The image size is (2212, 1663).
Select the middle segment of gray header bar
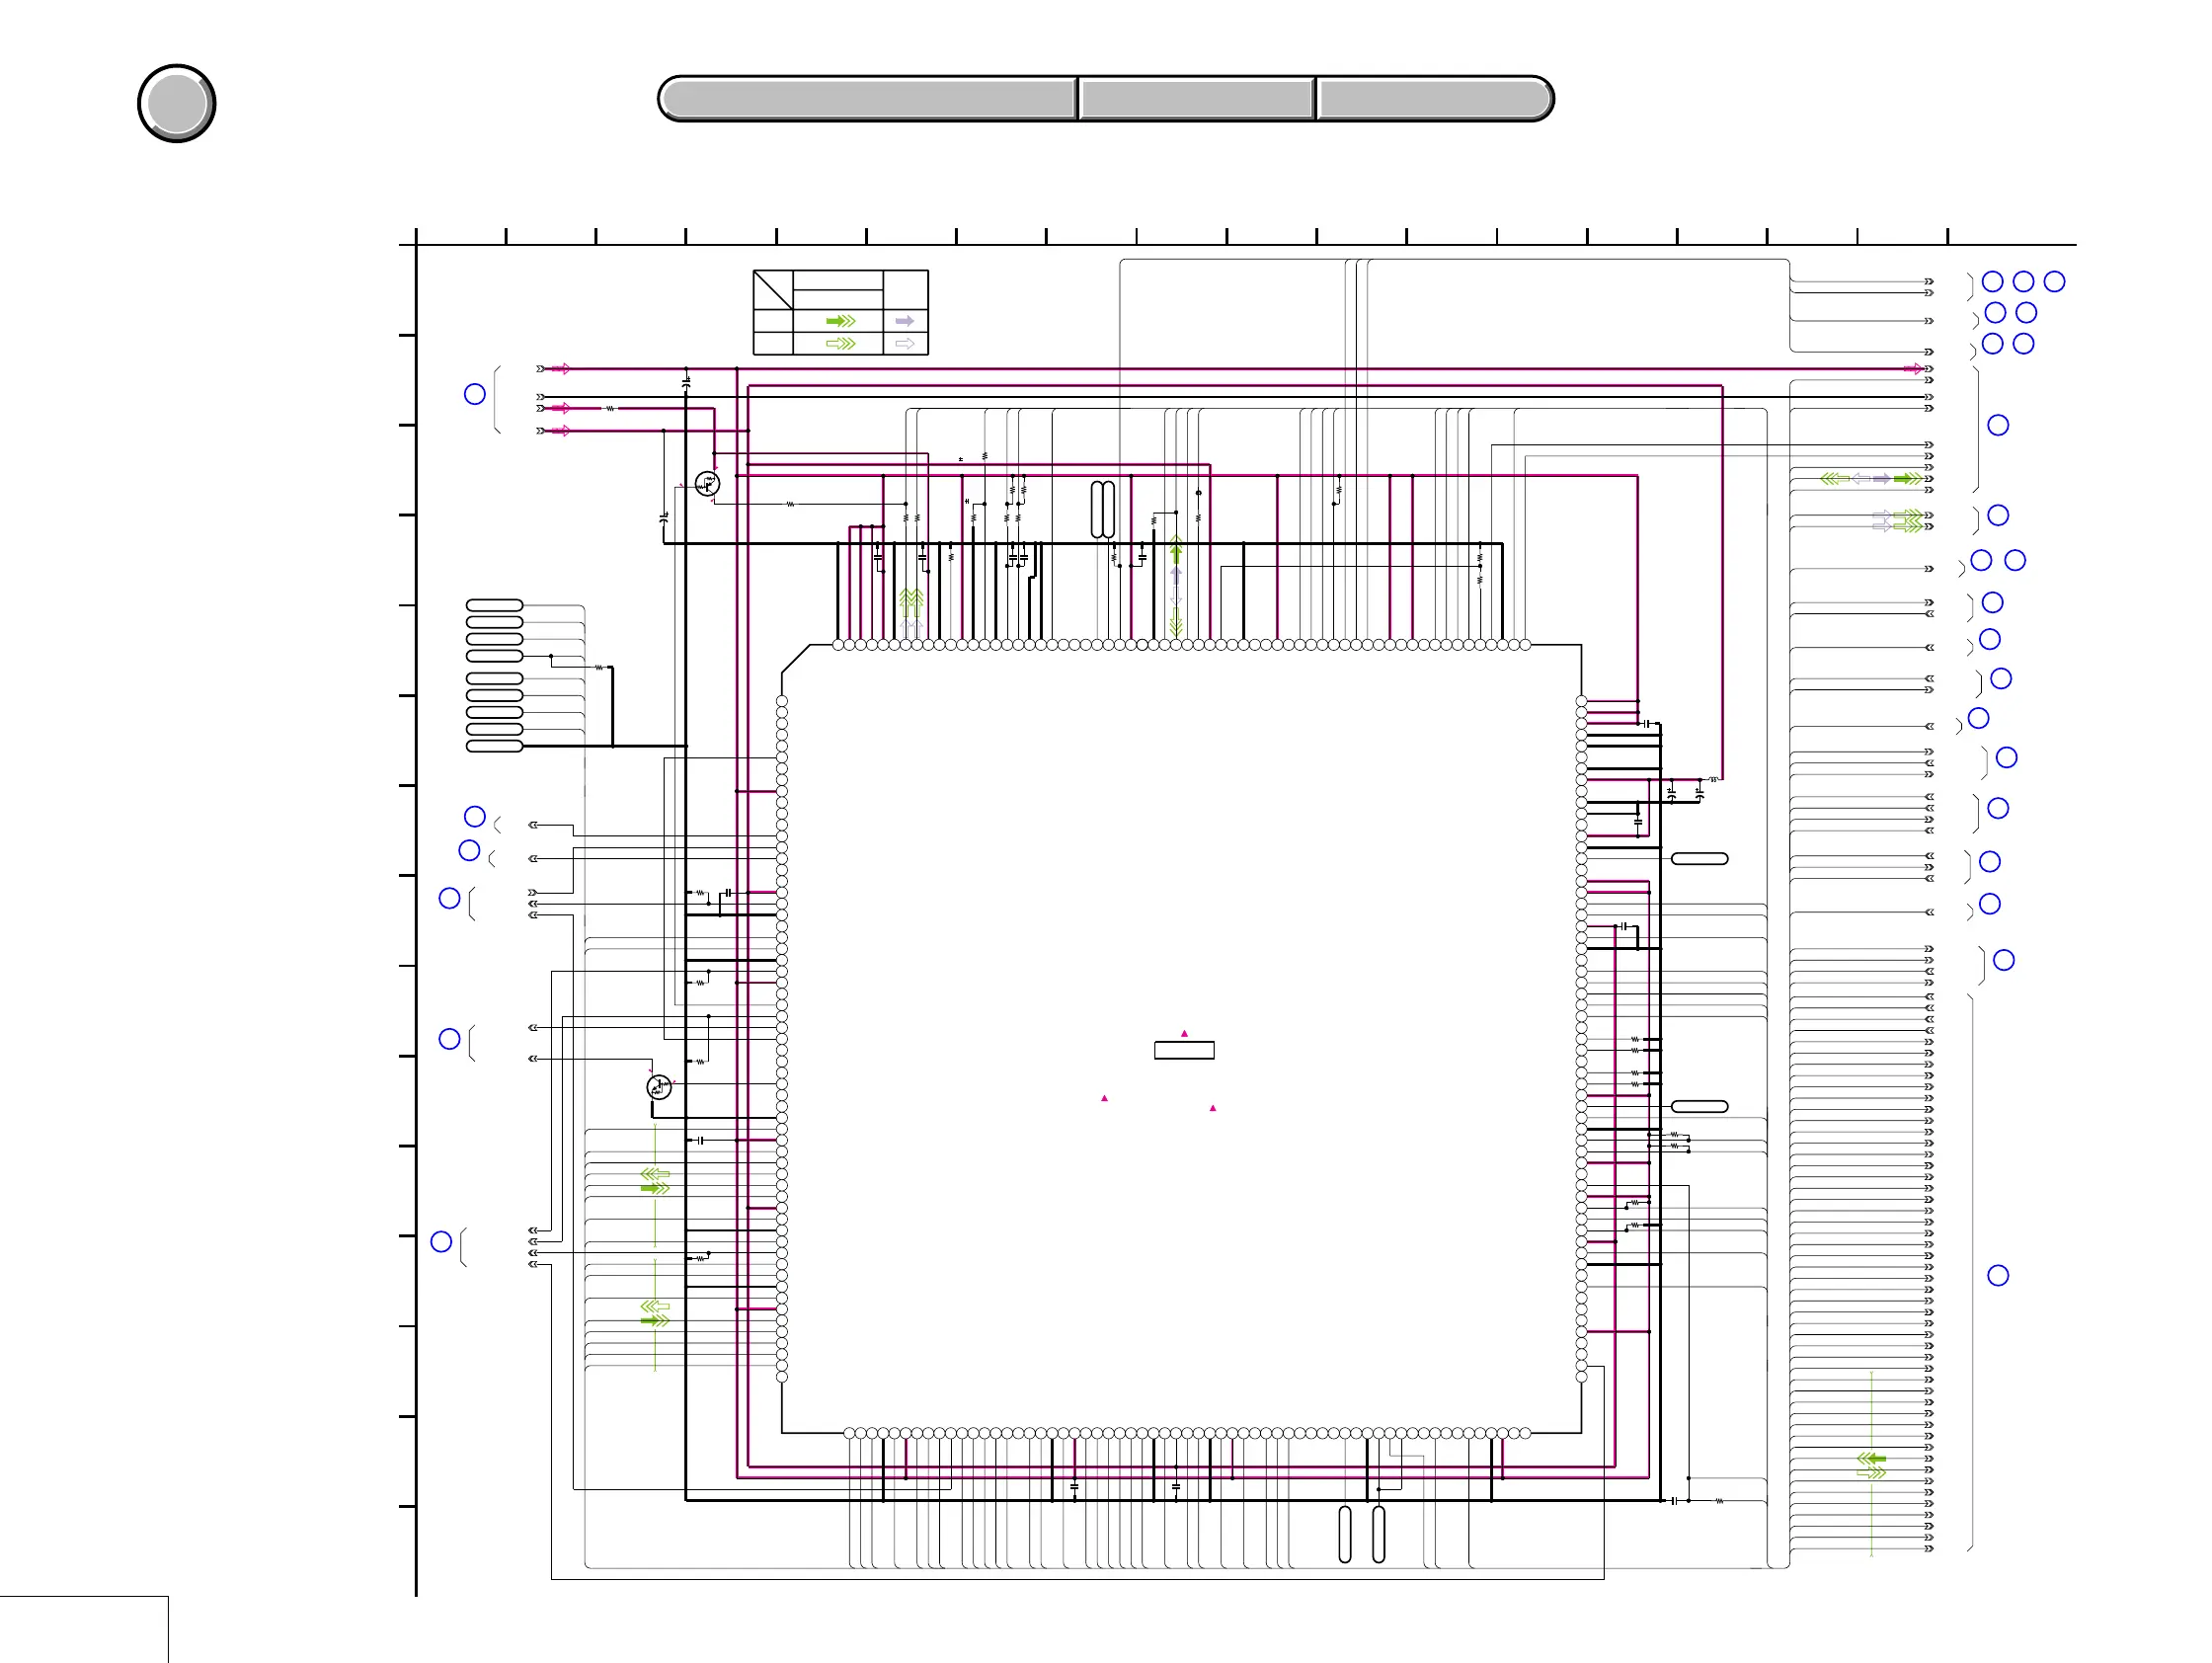(x=1196, y=99)
